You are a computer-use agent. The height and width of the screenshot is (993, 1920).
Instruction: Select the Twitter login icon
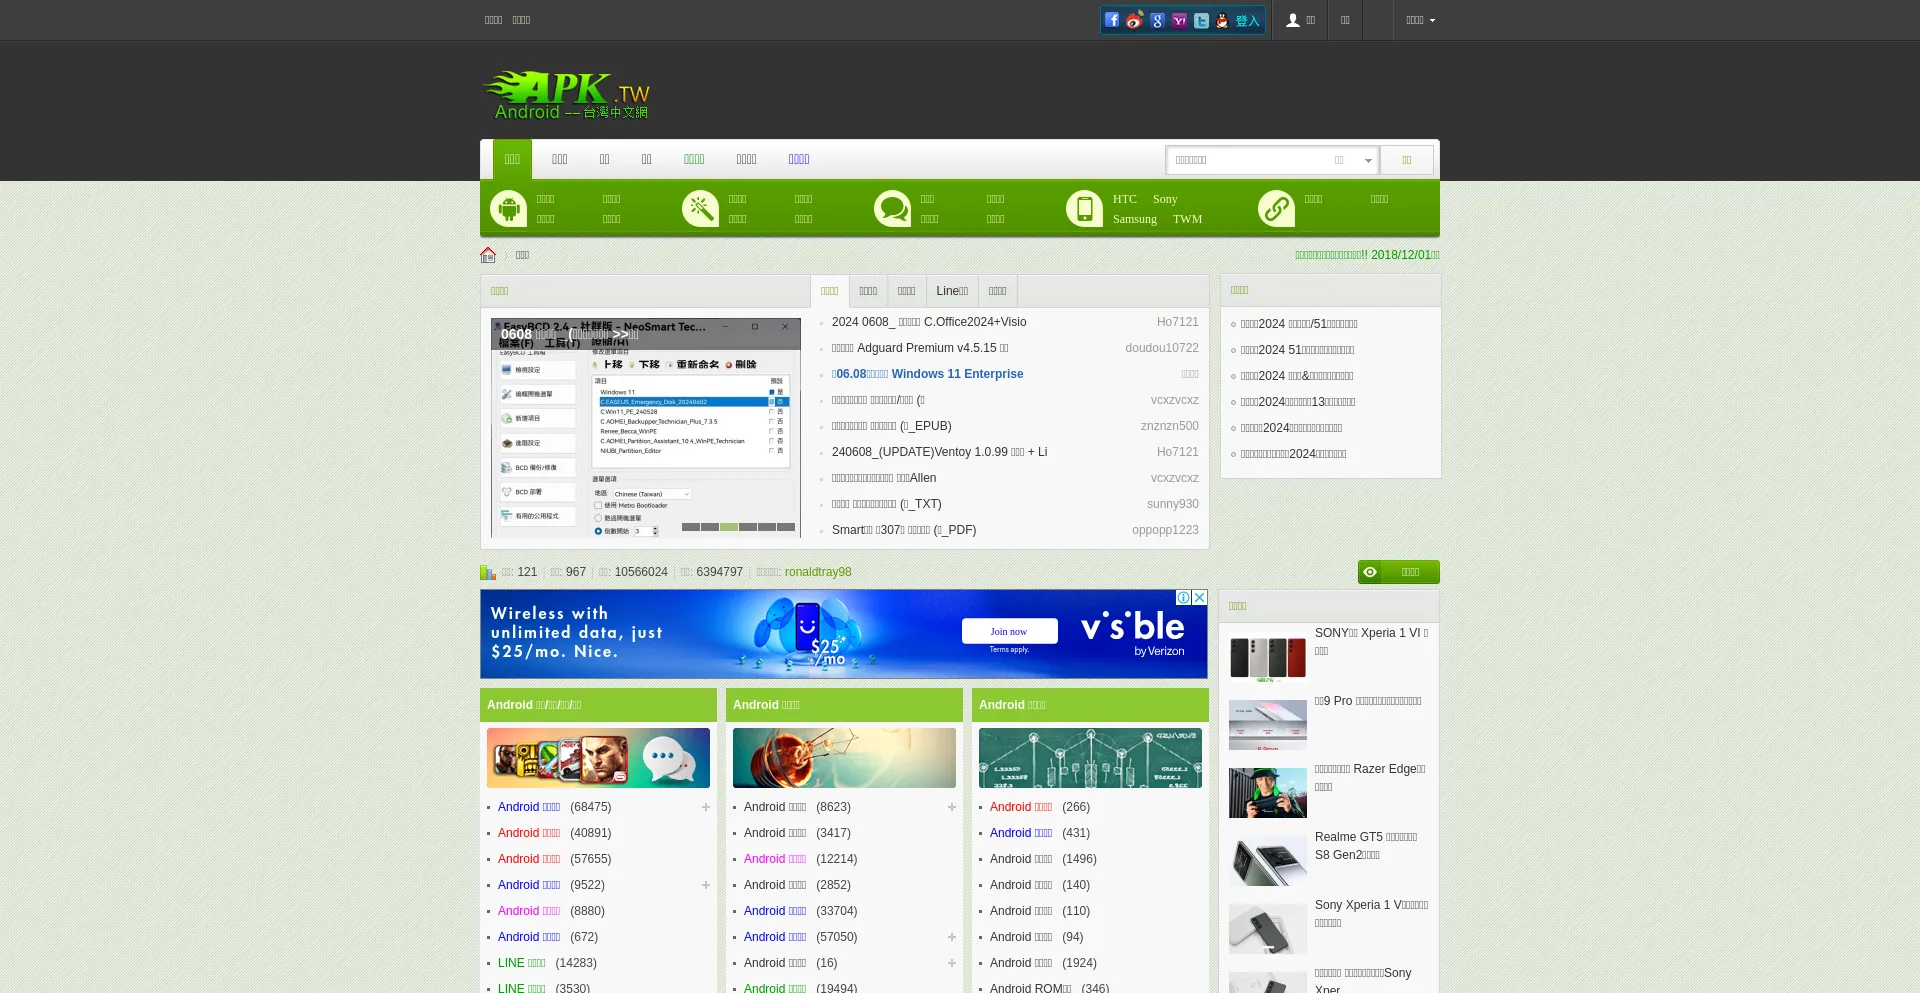click(1200, 20)
